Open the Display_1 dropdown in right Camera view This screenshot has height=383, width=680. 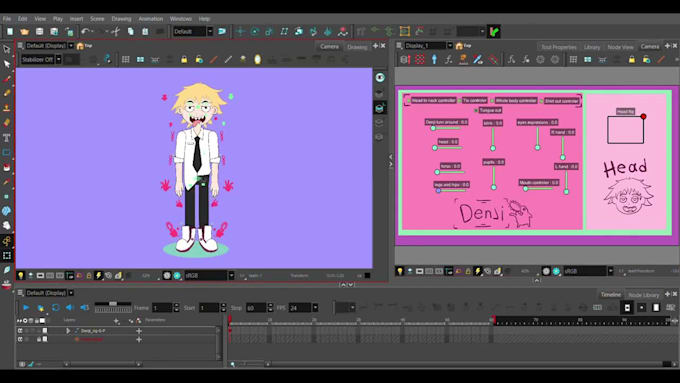(450, 46)
